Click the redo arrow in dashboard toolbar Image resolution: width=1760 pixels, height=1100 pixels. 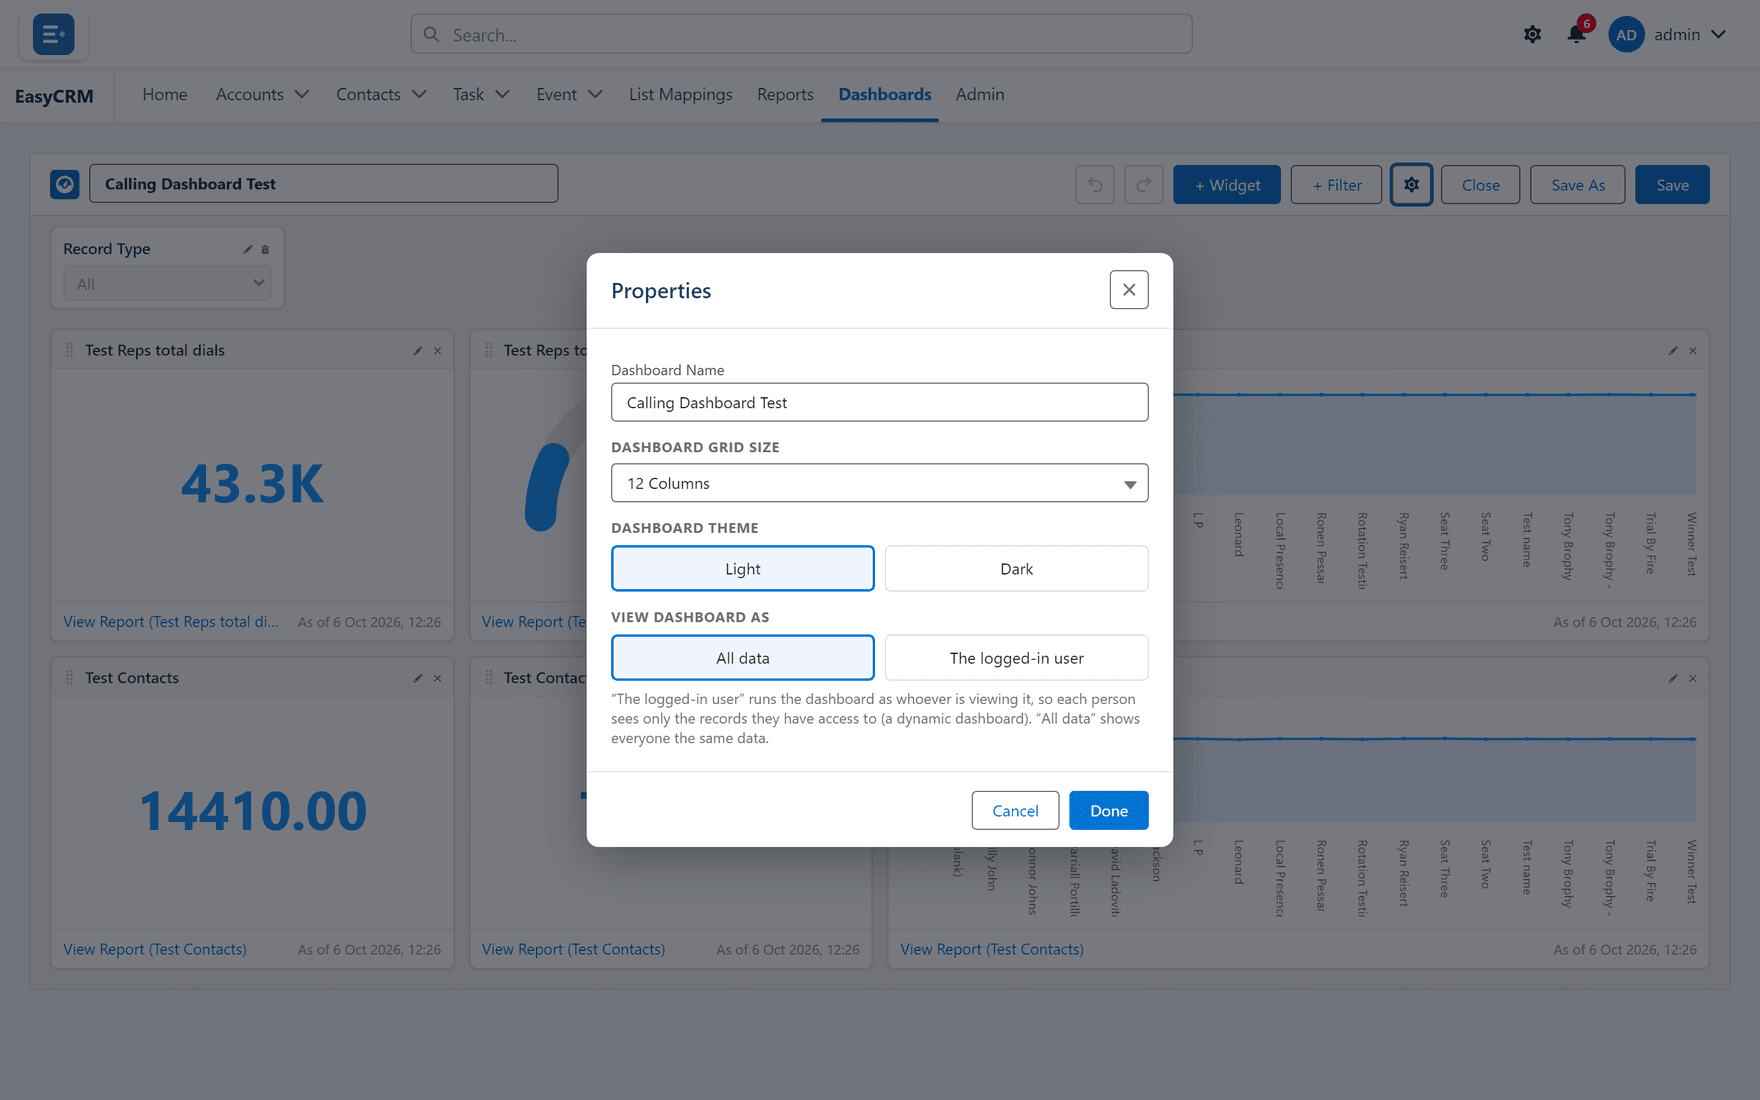coord(1144,185)
